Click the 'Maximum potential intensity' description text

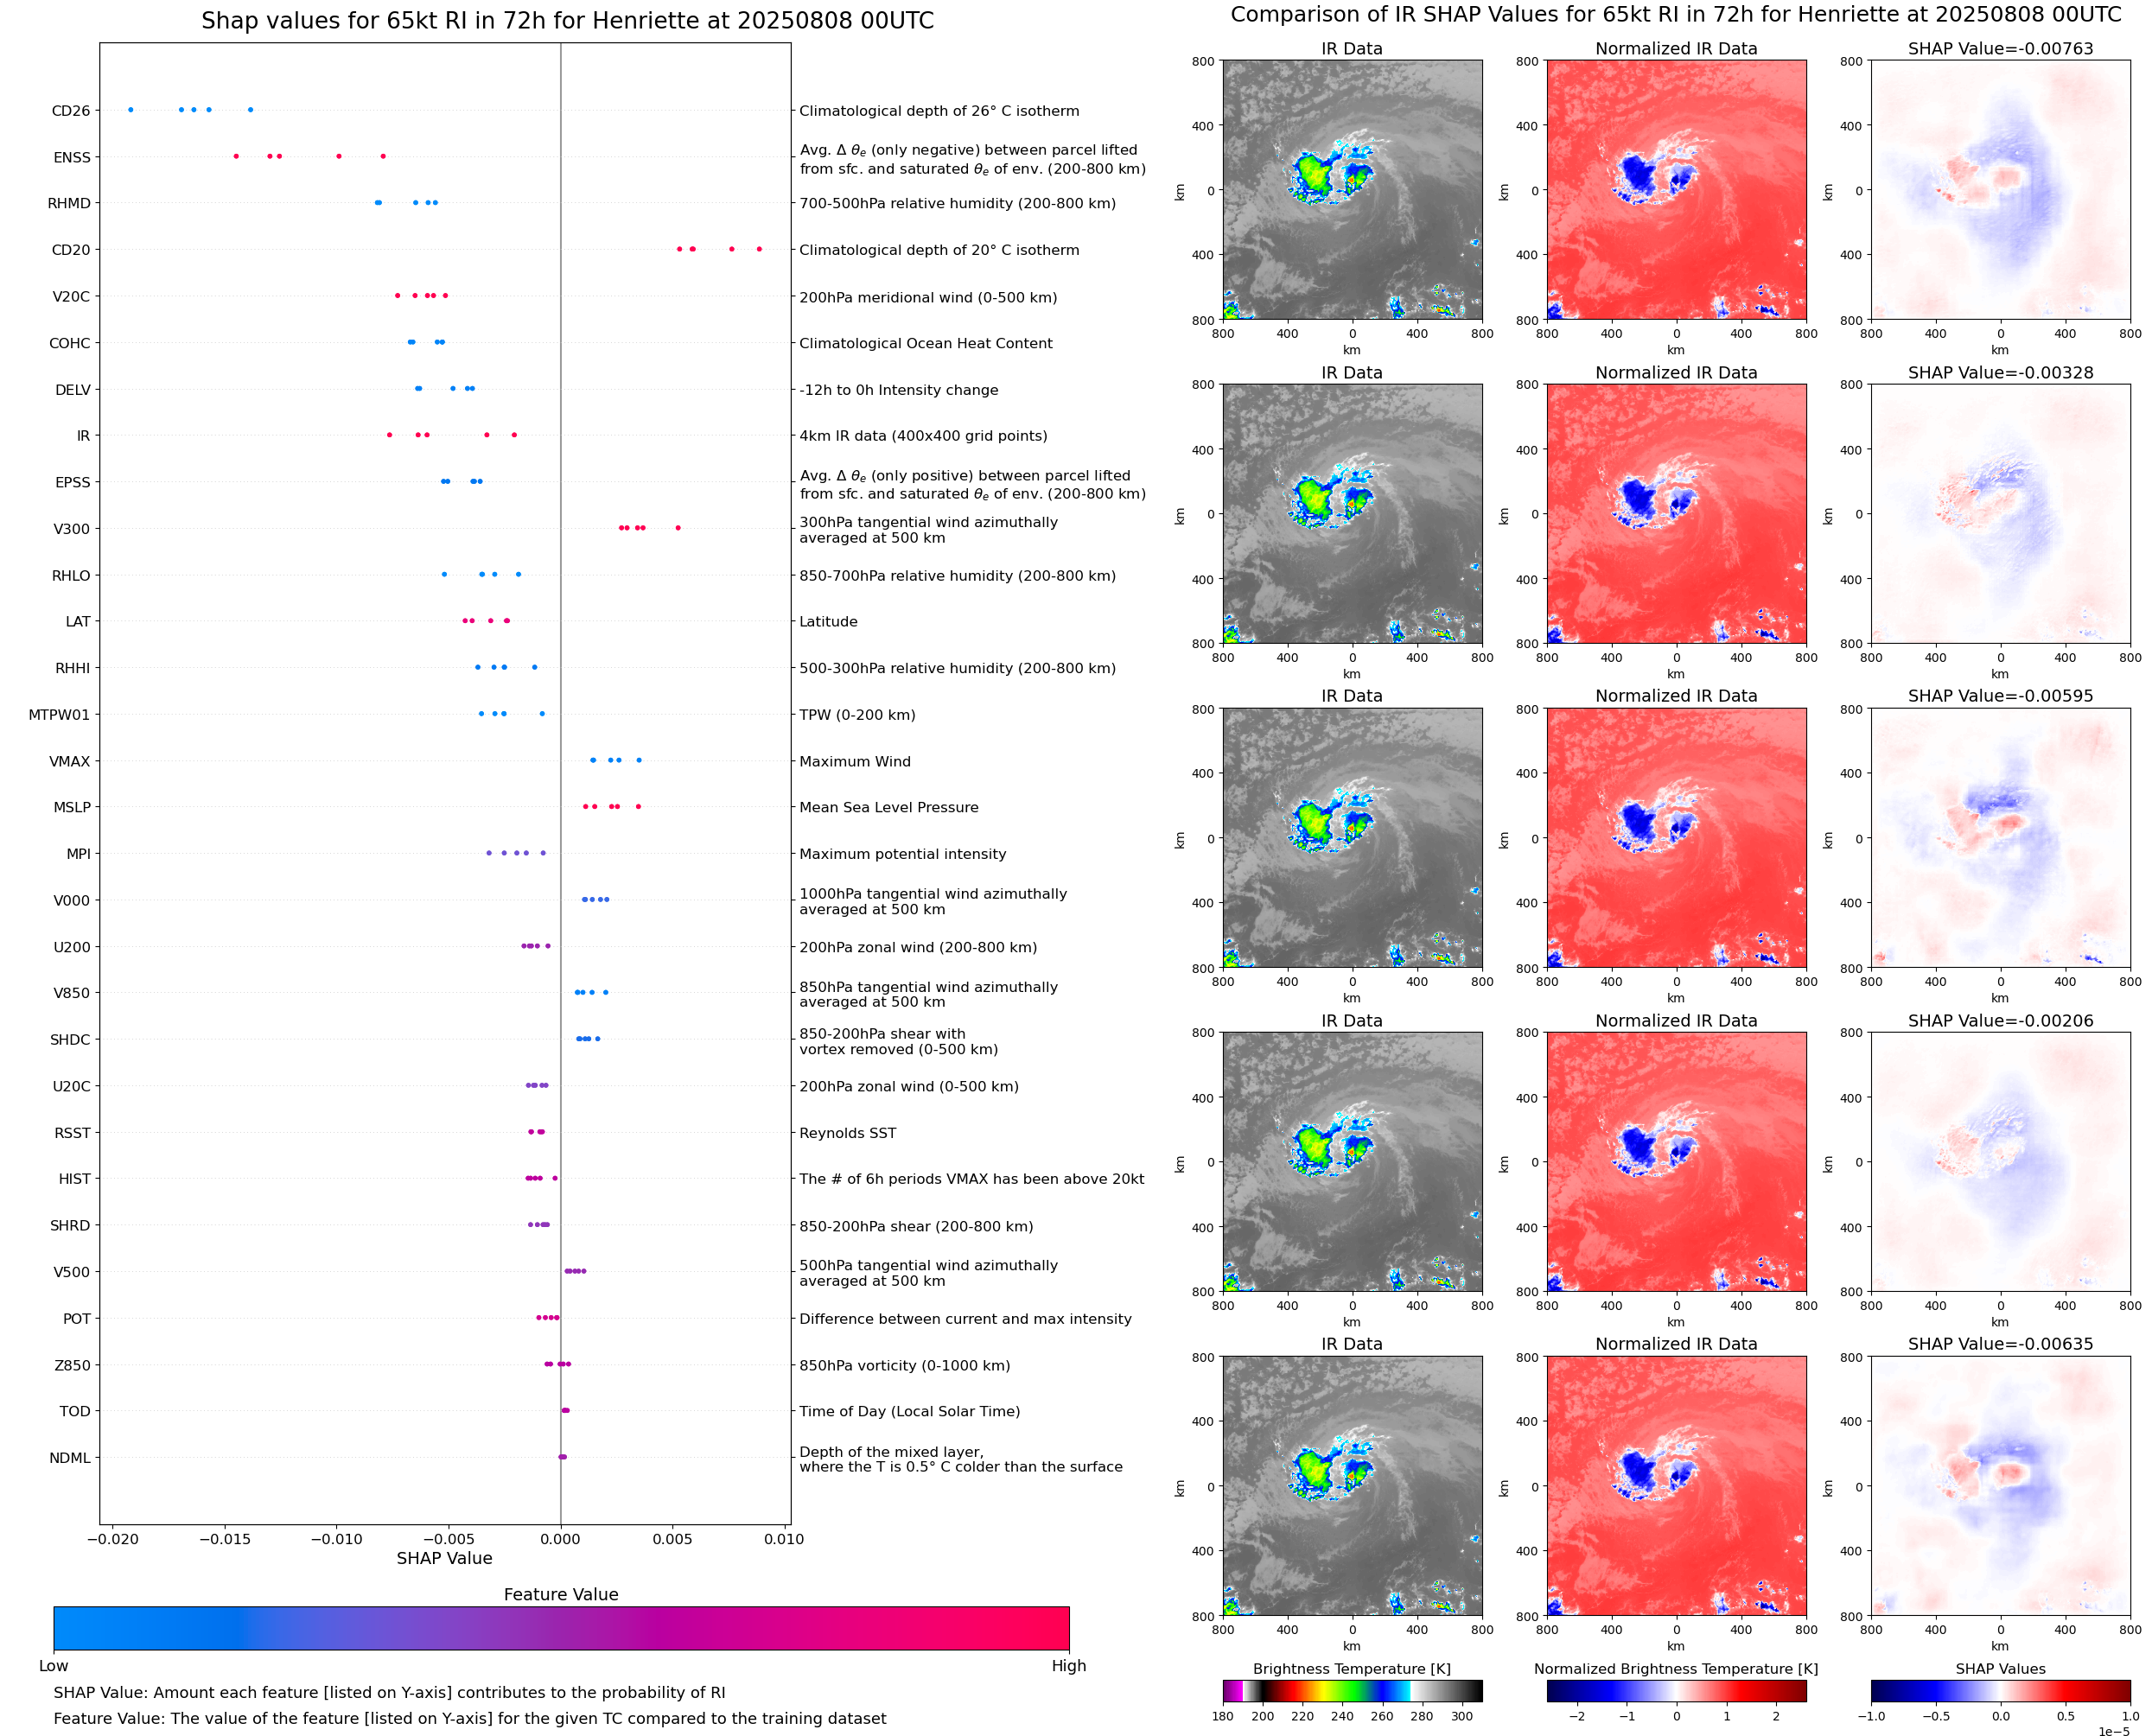(902, 854)
